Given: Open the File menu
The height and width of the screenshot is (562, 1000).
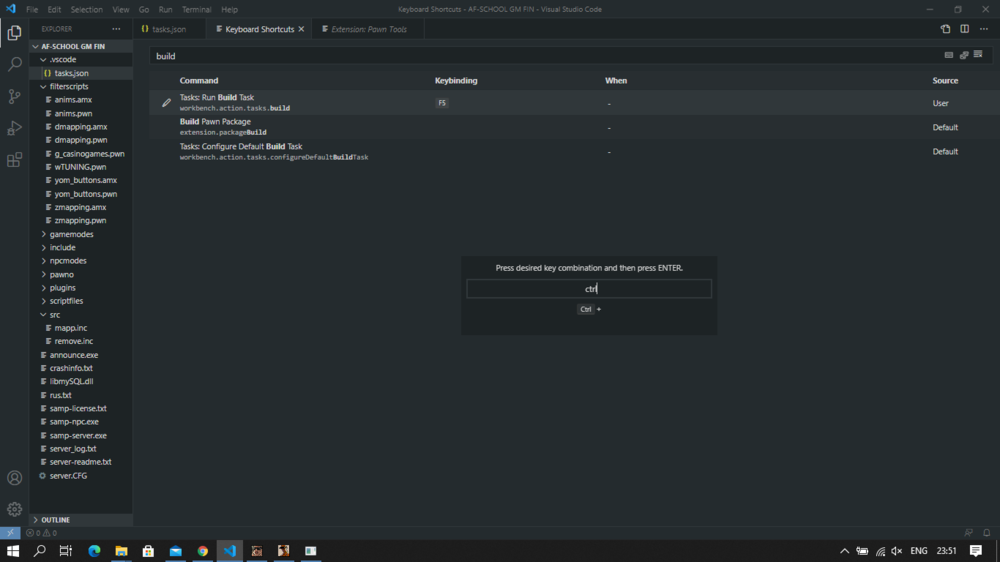Looking at the screenshot, I should [32, 10].
